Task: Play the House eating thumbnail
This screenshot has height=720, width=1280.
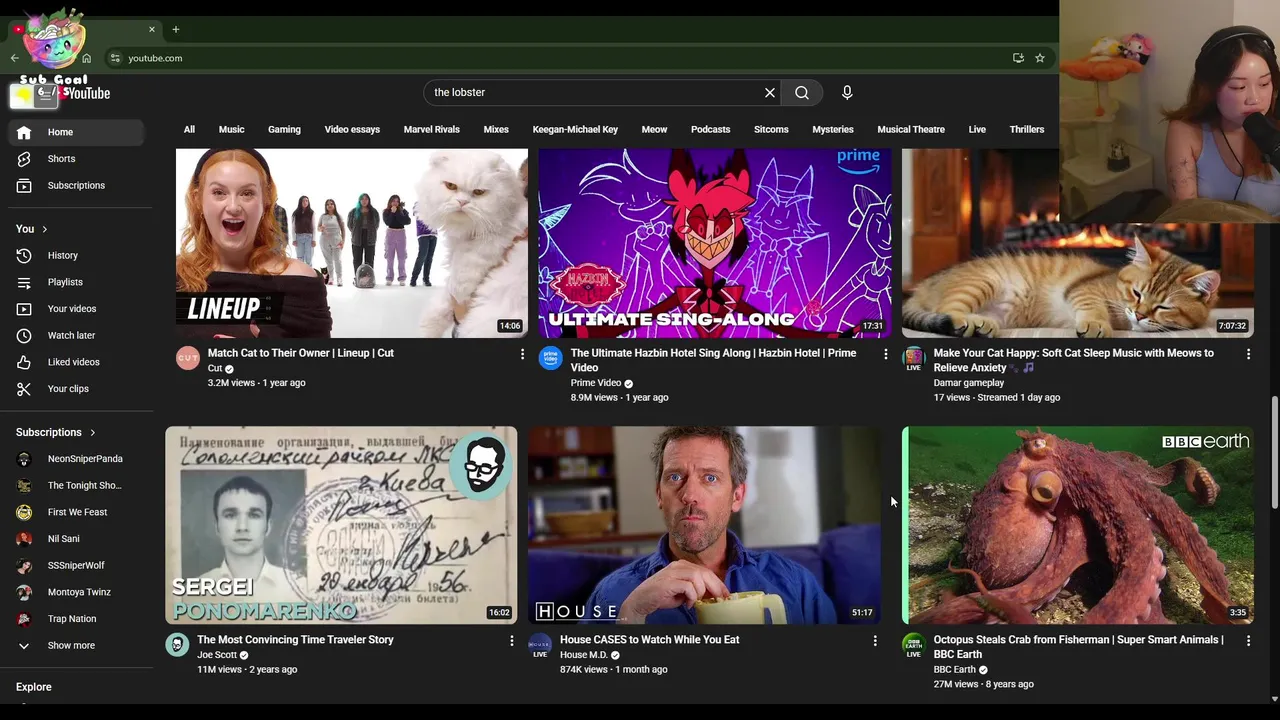Action: point(704,525)
